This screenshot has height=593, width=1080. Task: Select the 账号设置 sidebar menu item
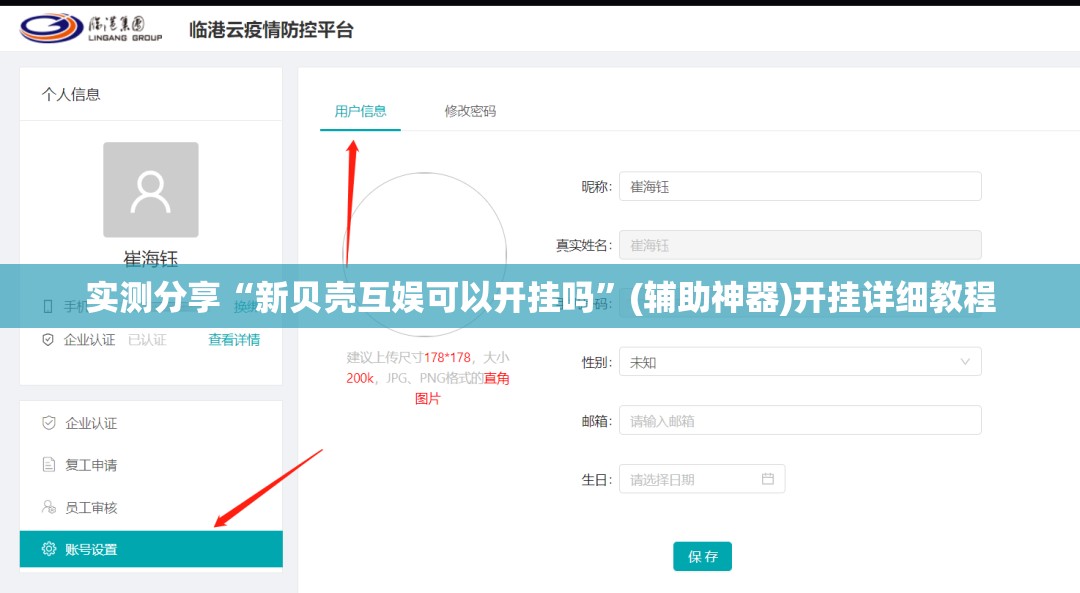tap(151, 549)
